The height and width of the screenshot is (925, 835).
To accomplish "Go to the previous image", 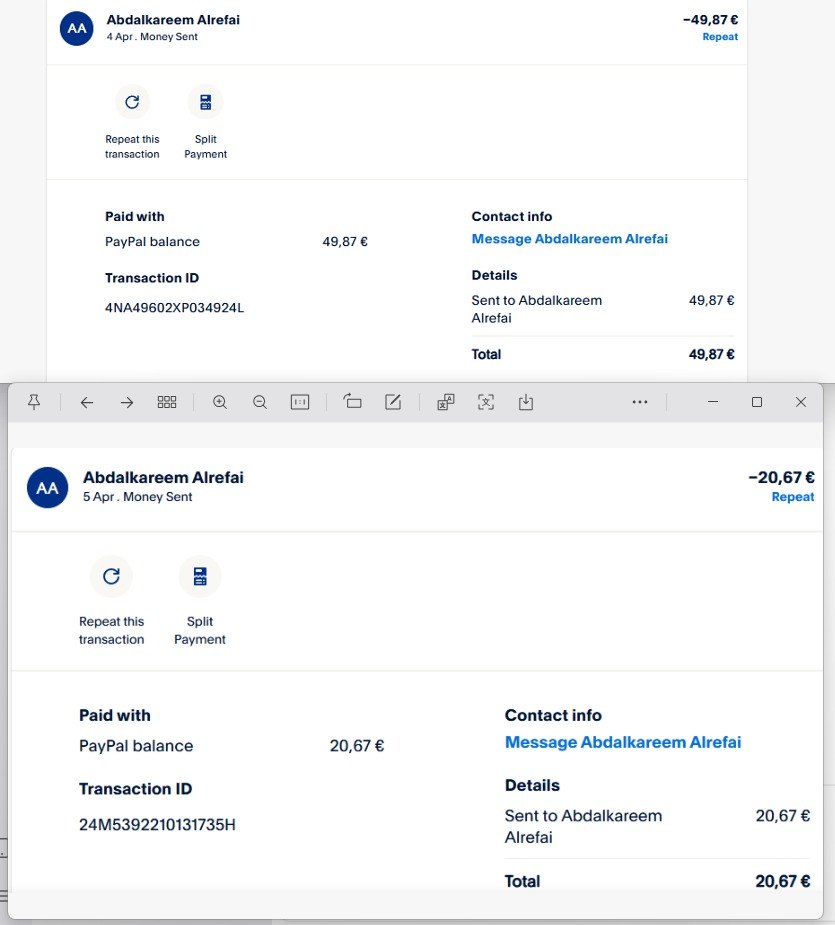I will 87,402.
